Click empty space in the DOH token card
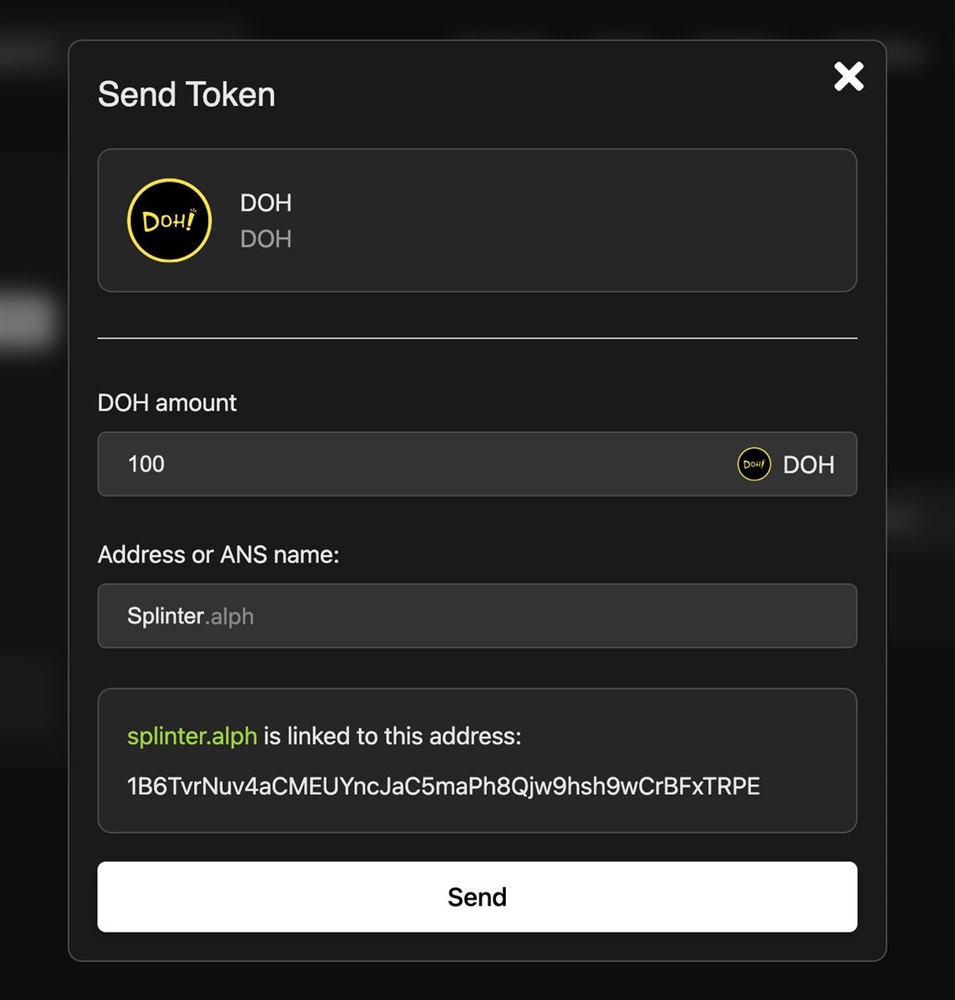This screenshot has height=1000, width=955. point(580,221)
